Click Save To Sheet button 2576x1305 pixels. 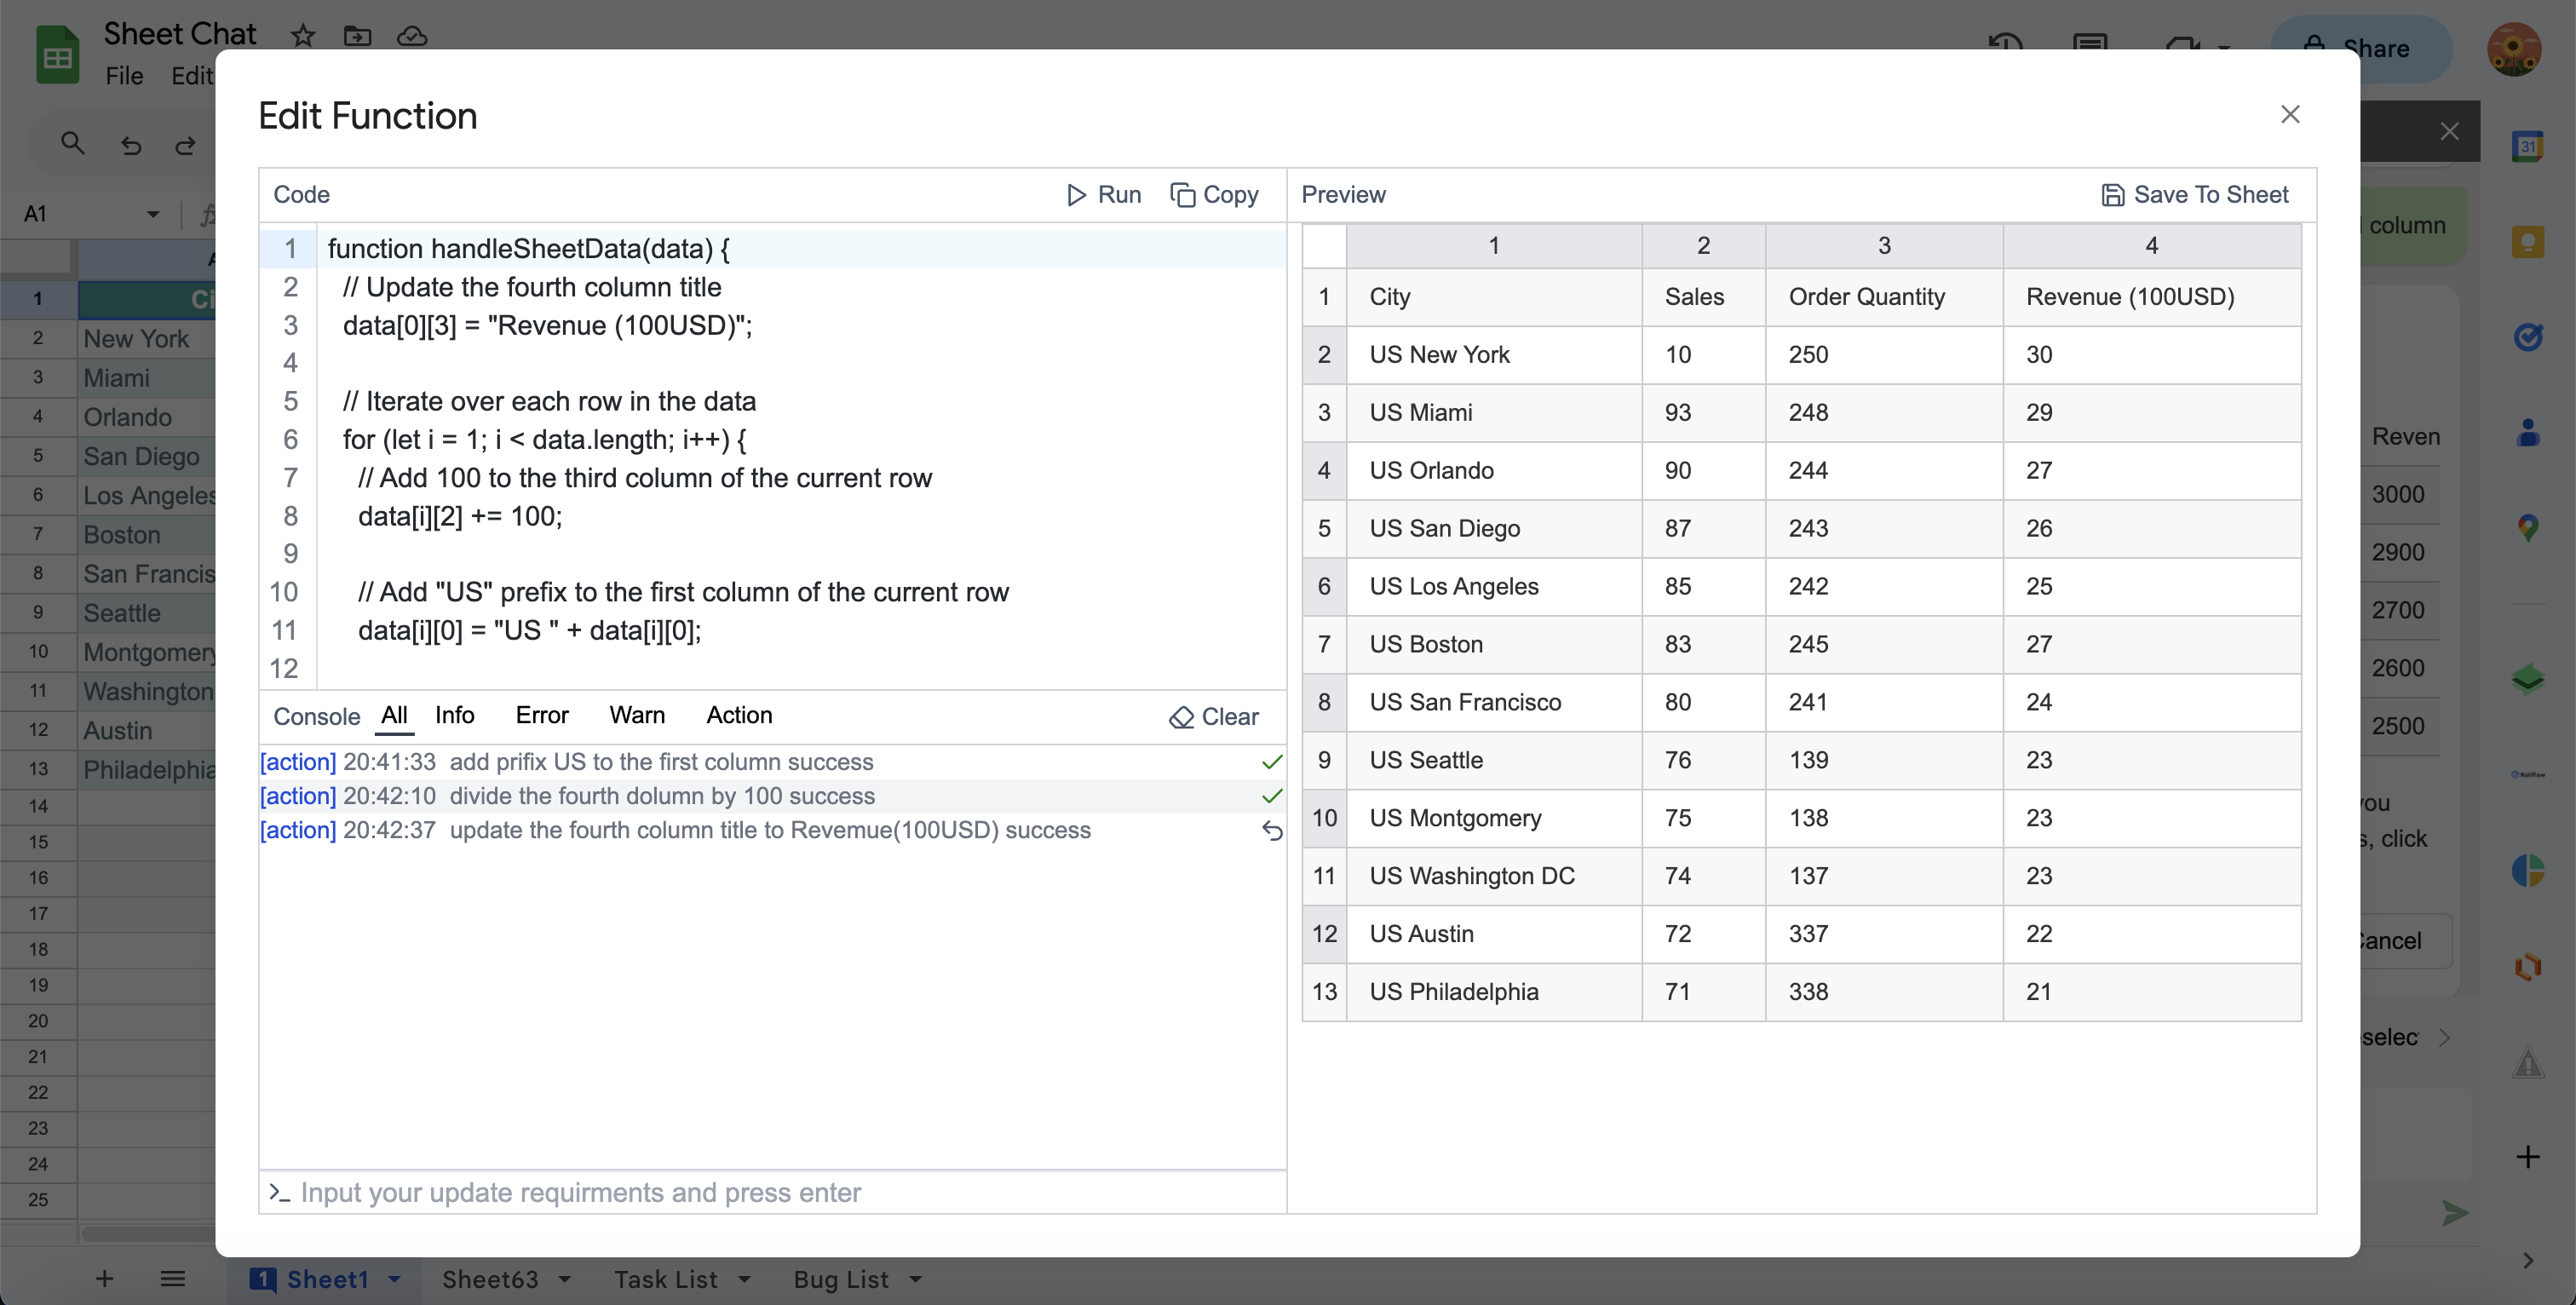pyautogui.click(x=2195, y=195)
